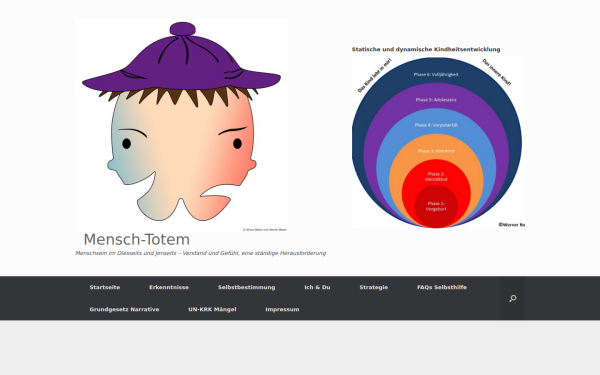This screenshot has width=600, height=375.
Task: Click the Mensch-Totem site title
Action: (137, 240)
